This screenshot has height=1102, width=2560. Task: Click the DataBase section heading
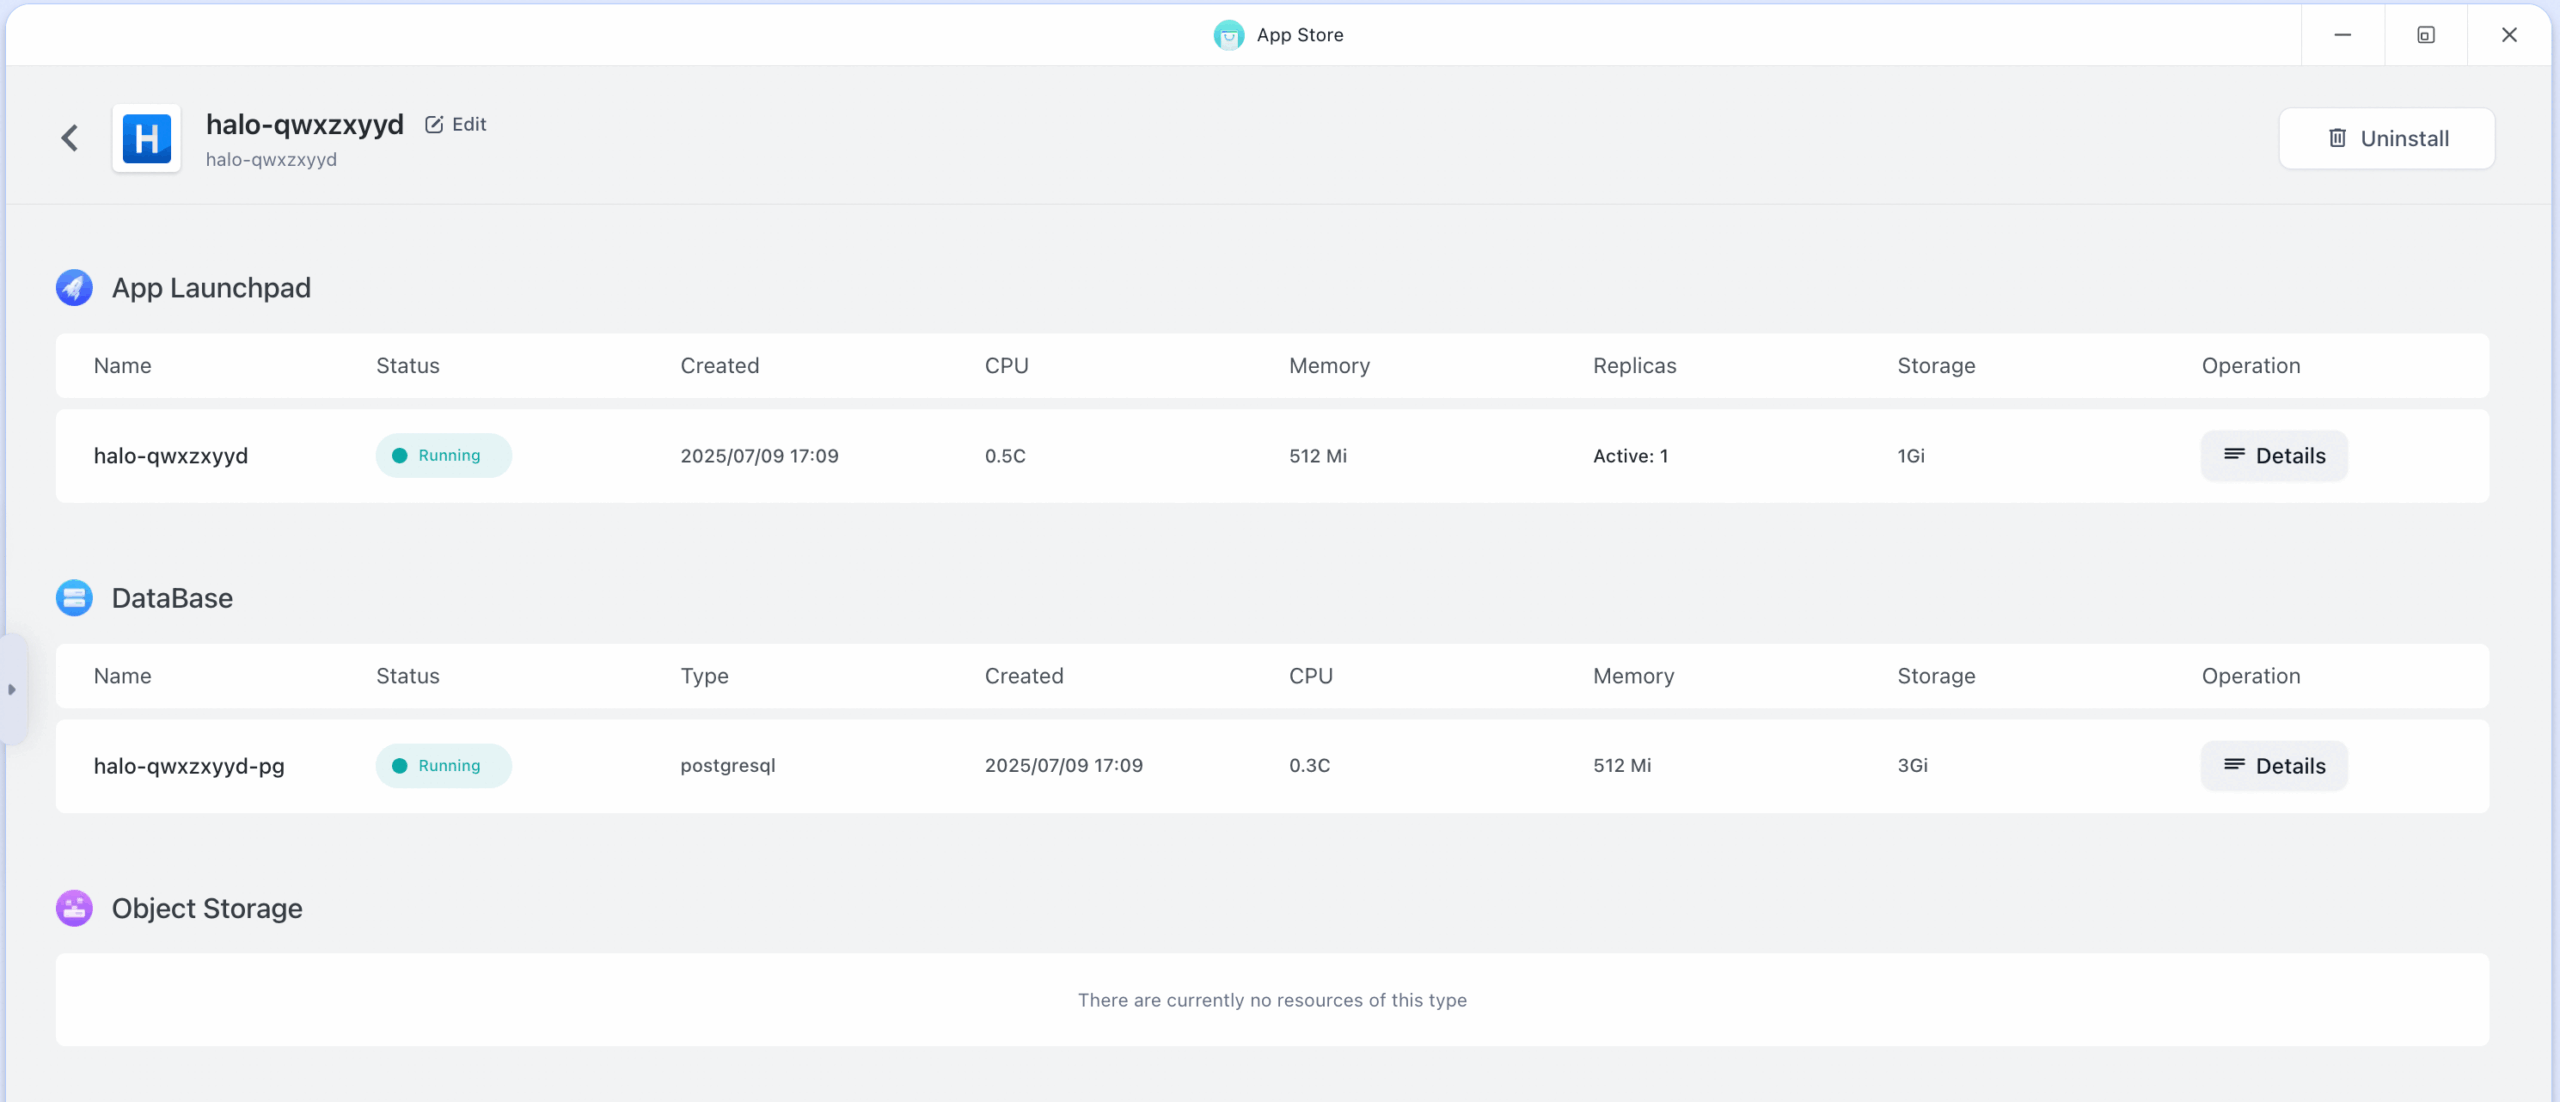[x=172, y=598]
